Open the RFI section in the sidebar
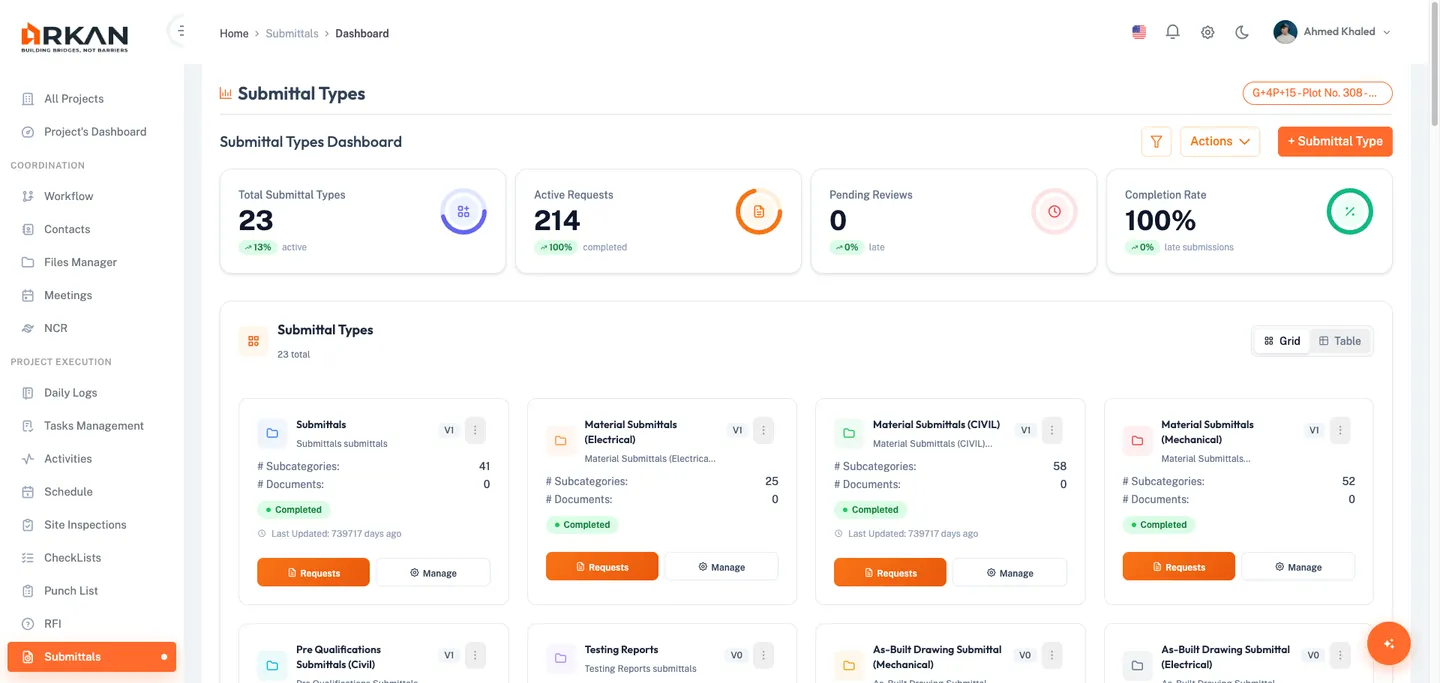The image size is (1440, 683). (x=54, y=623)
